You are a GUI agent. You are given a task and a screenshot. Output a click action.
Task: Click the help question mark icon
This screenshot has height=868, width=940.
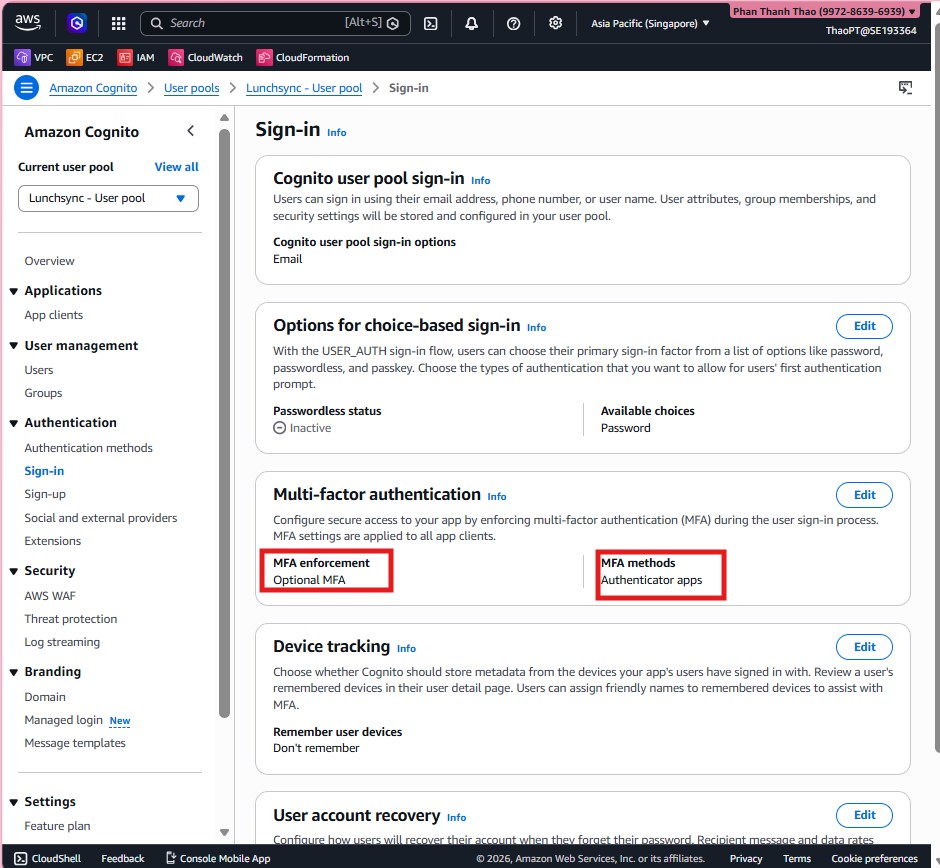click(x=513, y=23)
